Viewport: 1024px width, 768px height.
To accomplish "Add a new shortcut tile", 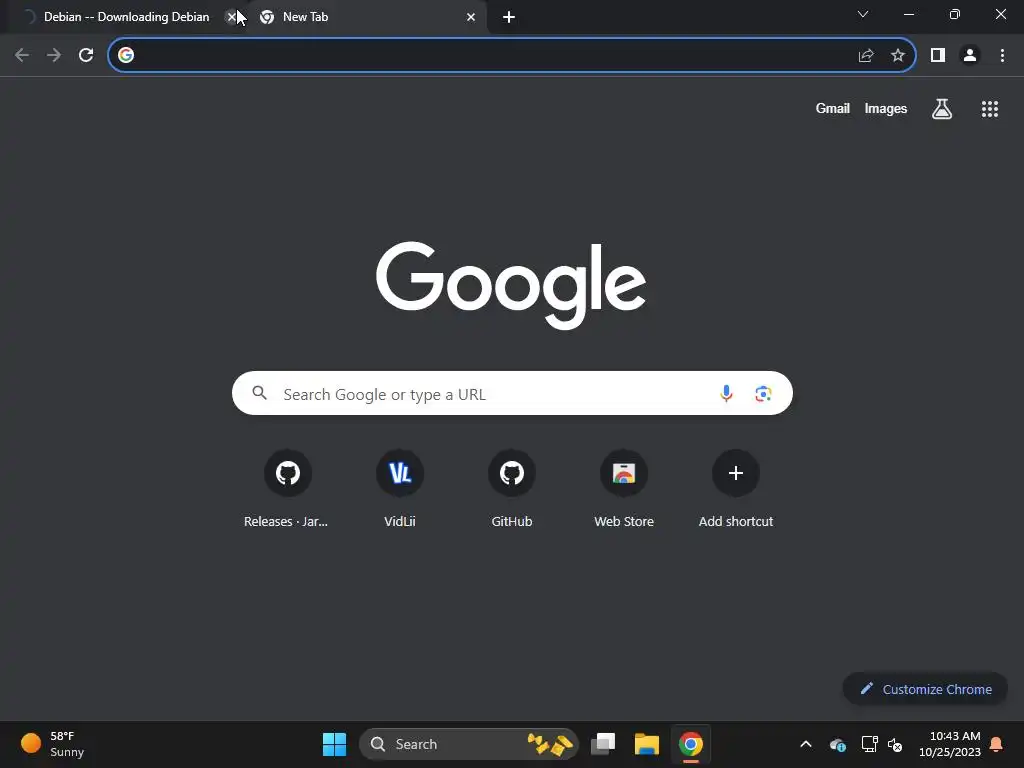I will 736,488.
